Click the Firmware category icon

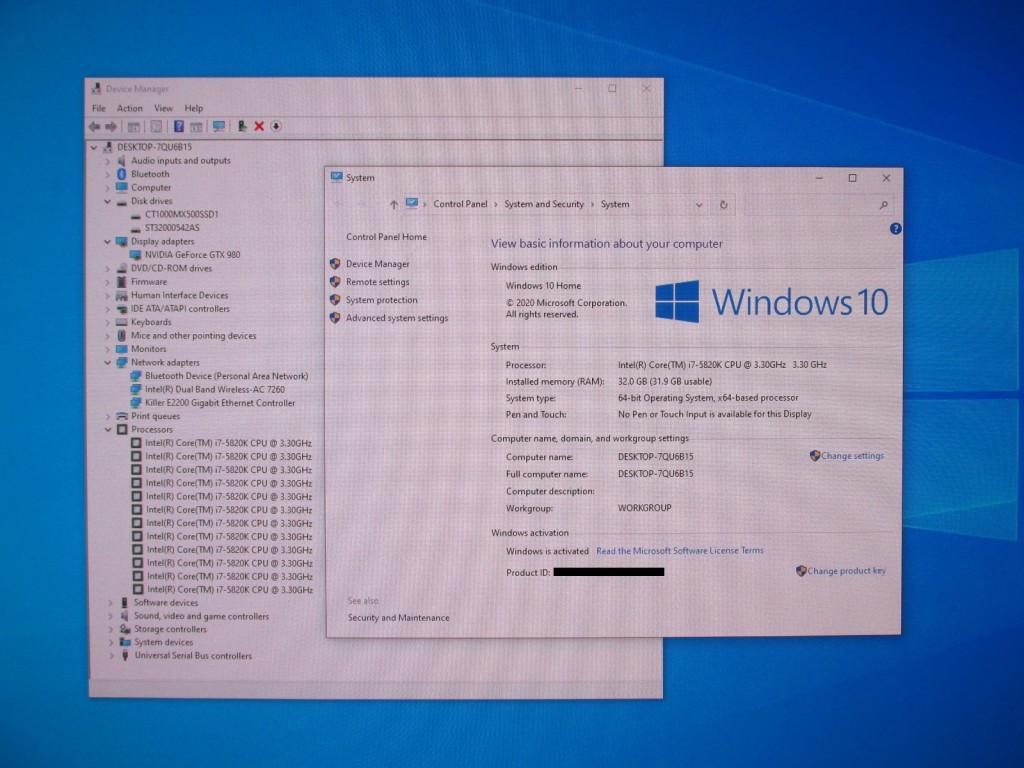click(x=121, y=282)
